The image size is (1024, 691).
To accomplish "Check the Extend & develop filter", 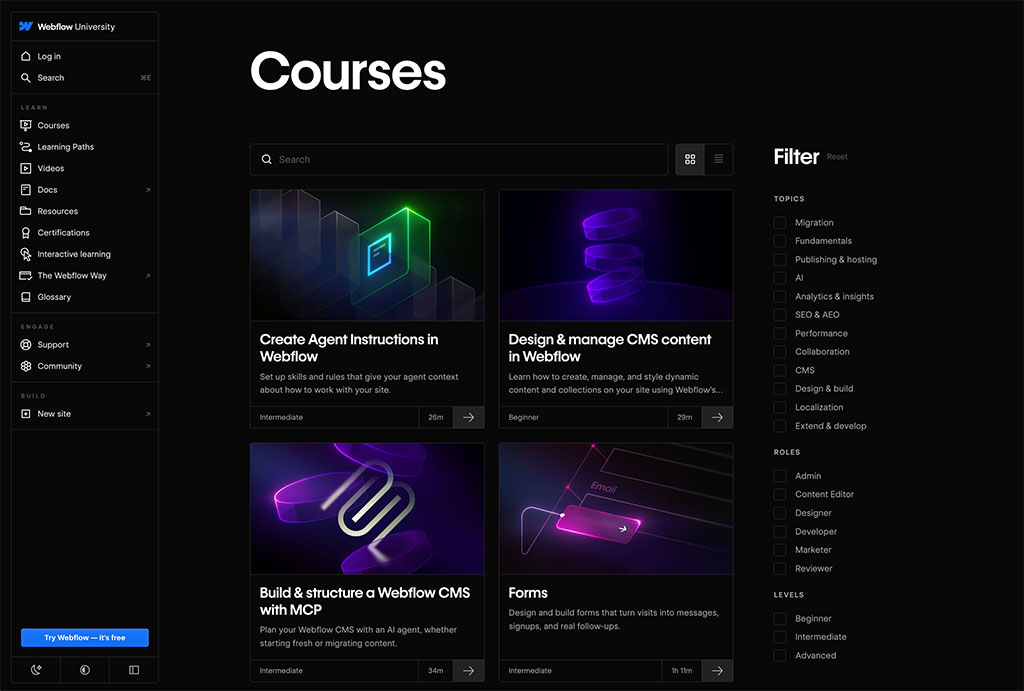I will click(780, 426).
